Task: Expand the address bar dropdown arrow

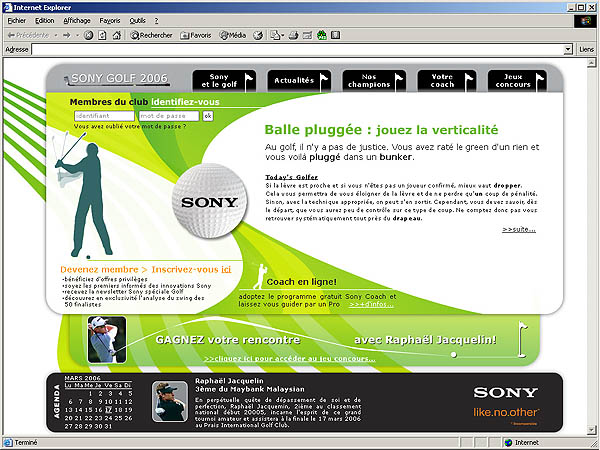Action: [568, 49]
